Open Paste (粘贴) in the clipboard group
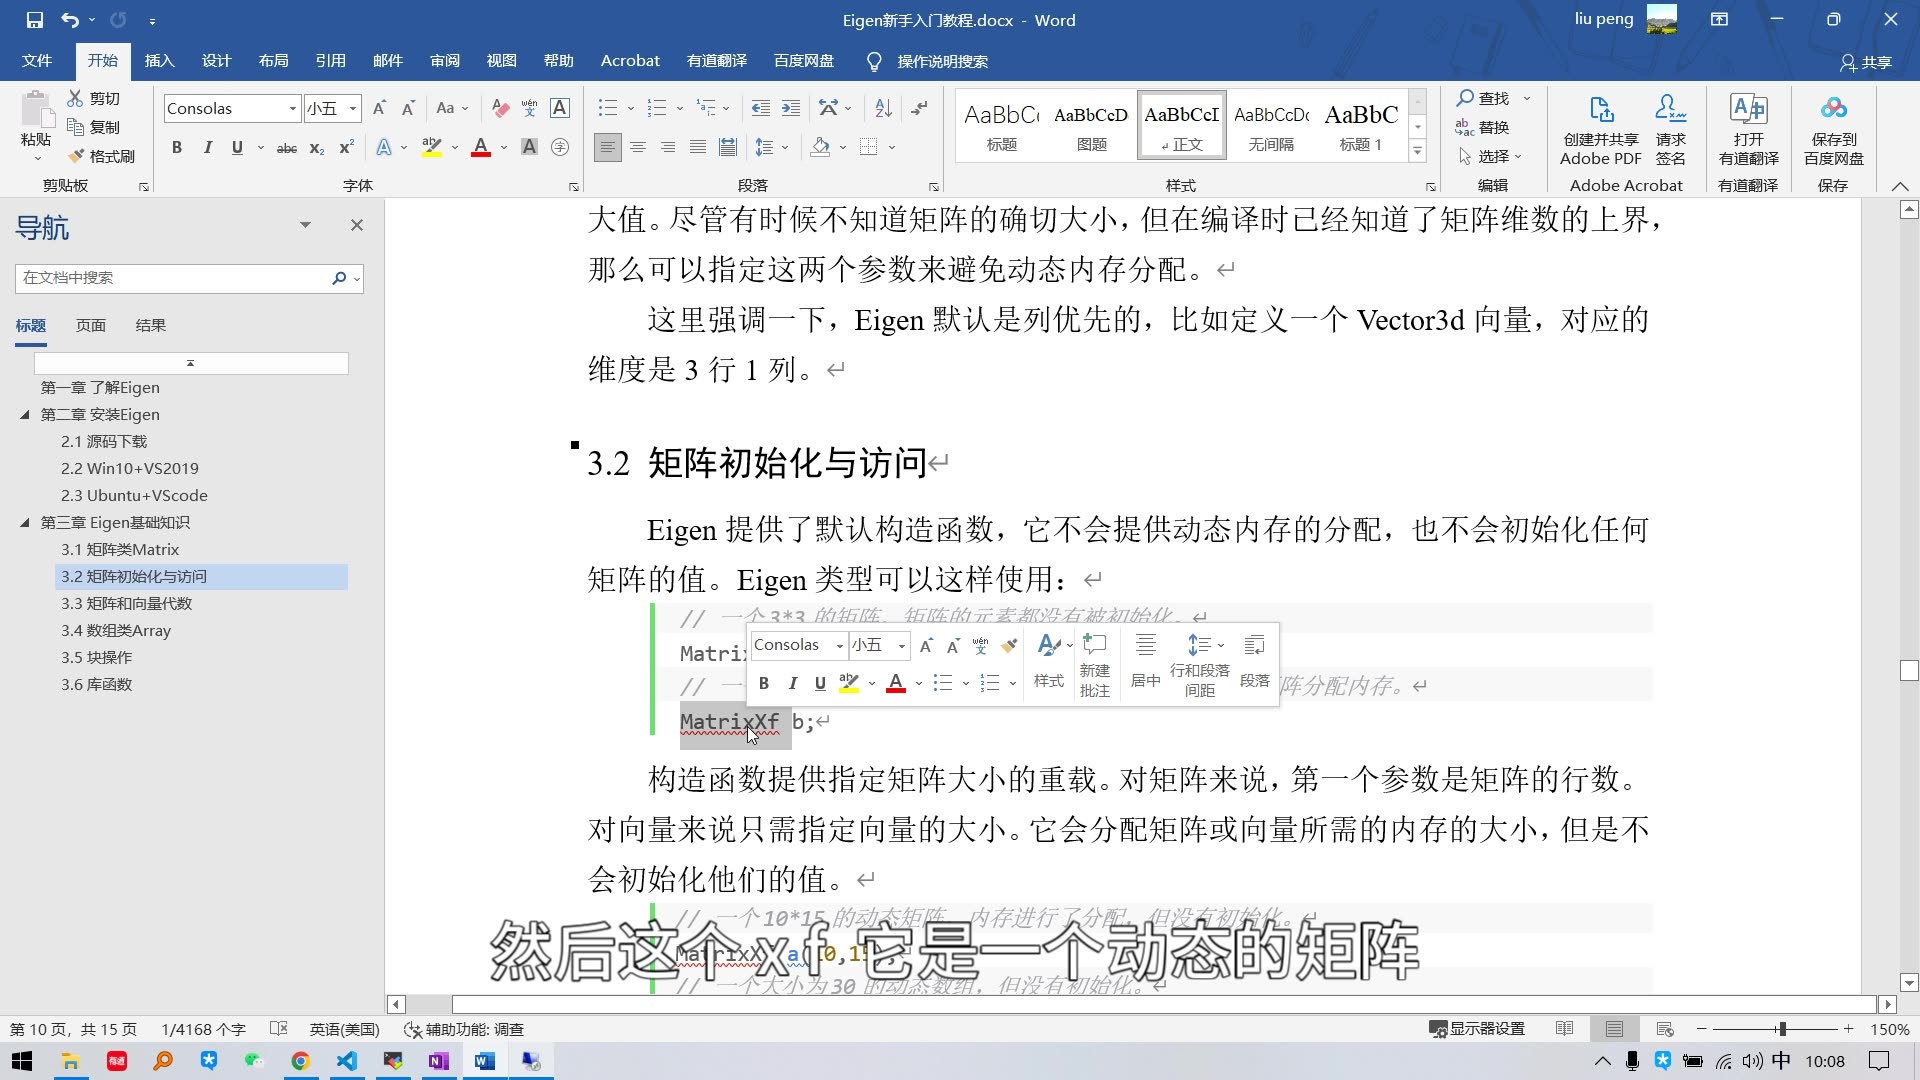Viewport: 1920px width, 1080px height. tap(36, 125)
